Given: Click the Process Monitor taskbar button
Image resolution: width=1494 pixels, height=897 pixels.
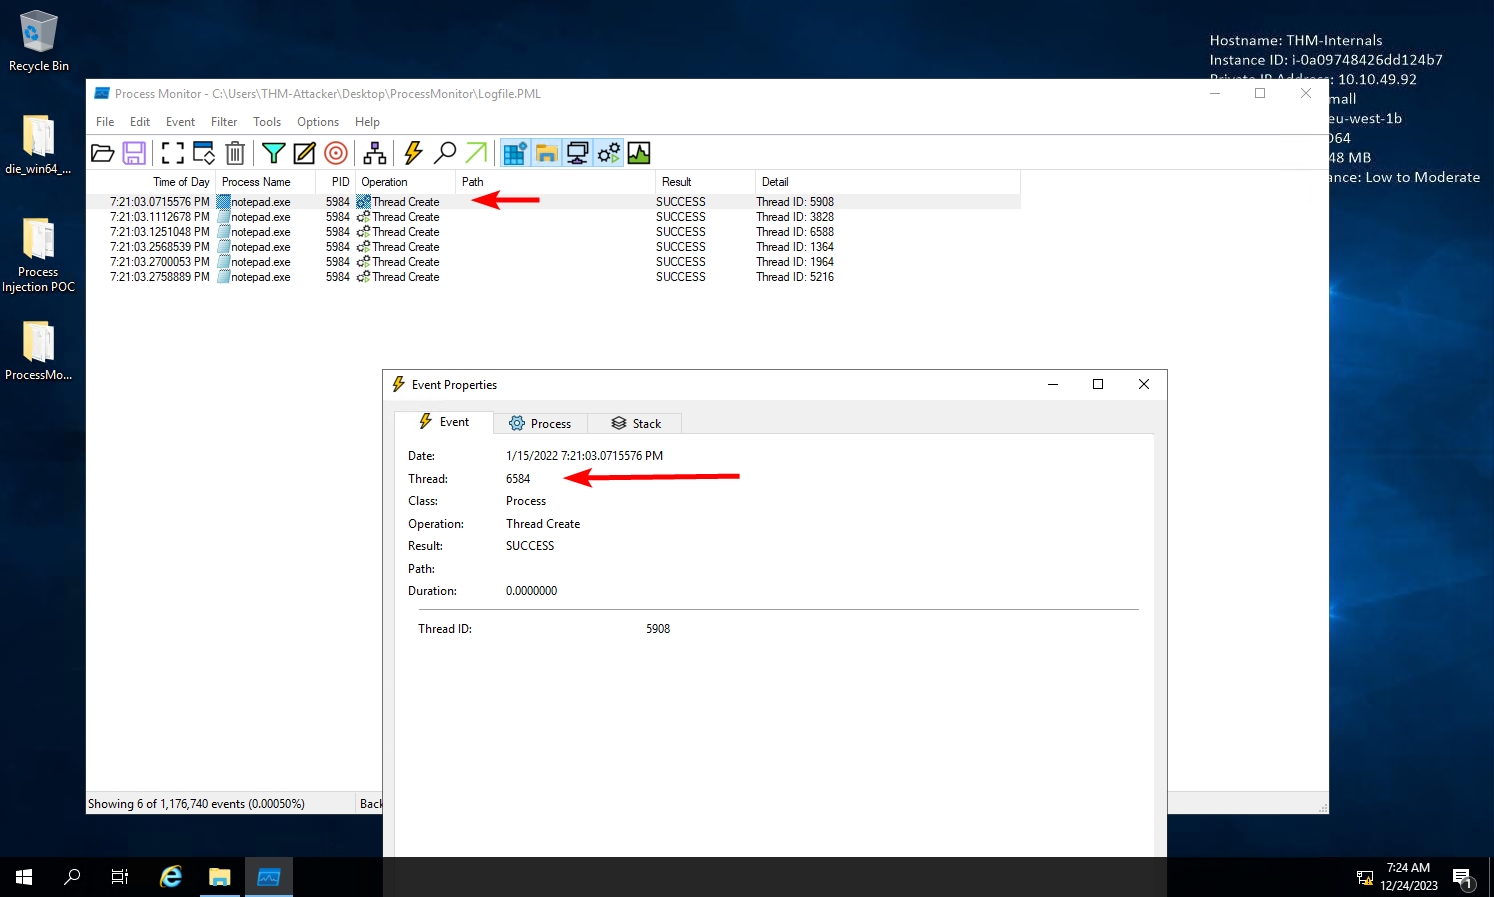Looking at the screenshot, I should [x=269, y=877].
